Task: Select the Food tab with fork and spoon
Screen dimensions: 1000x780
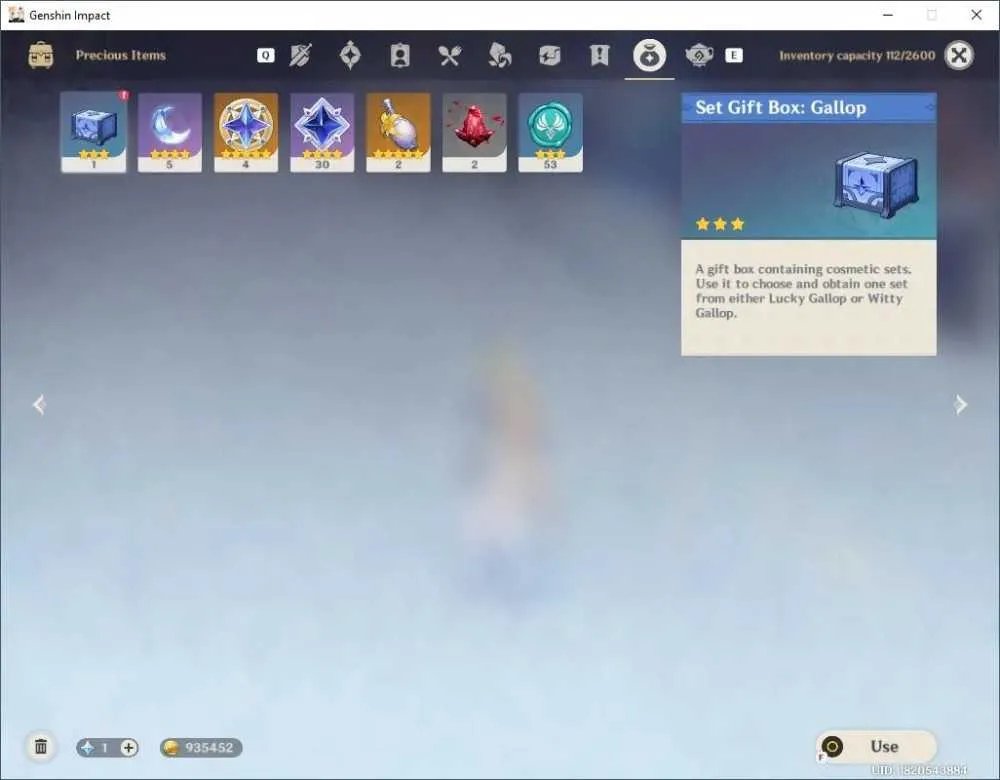Action: pos(449,55)
